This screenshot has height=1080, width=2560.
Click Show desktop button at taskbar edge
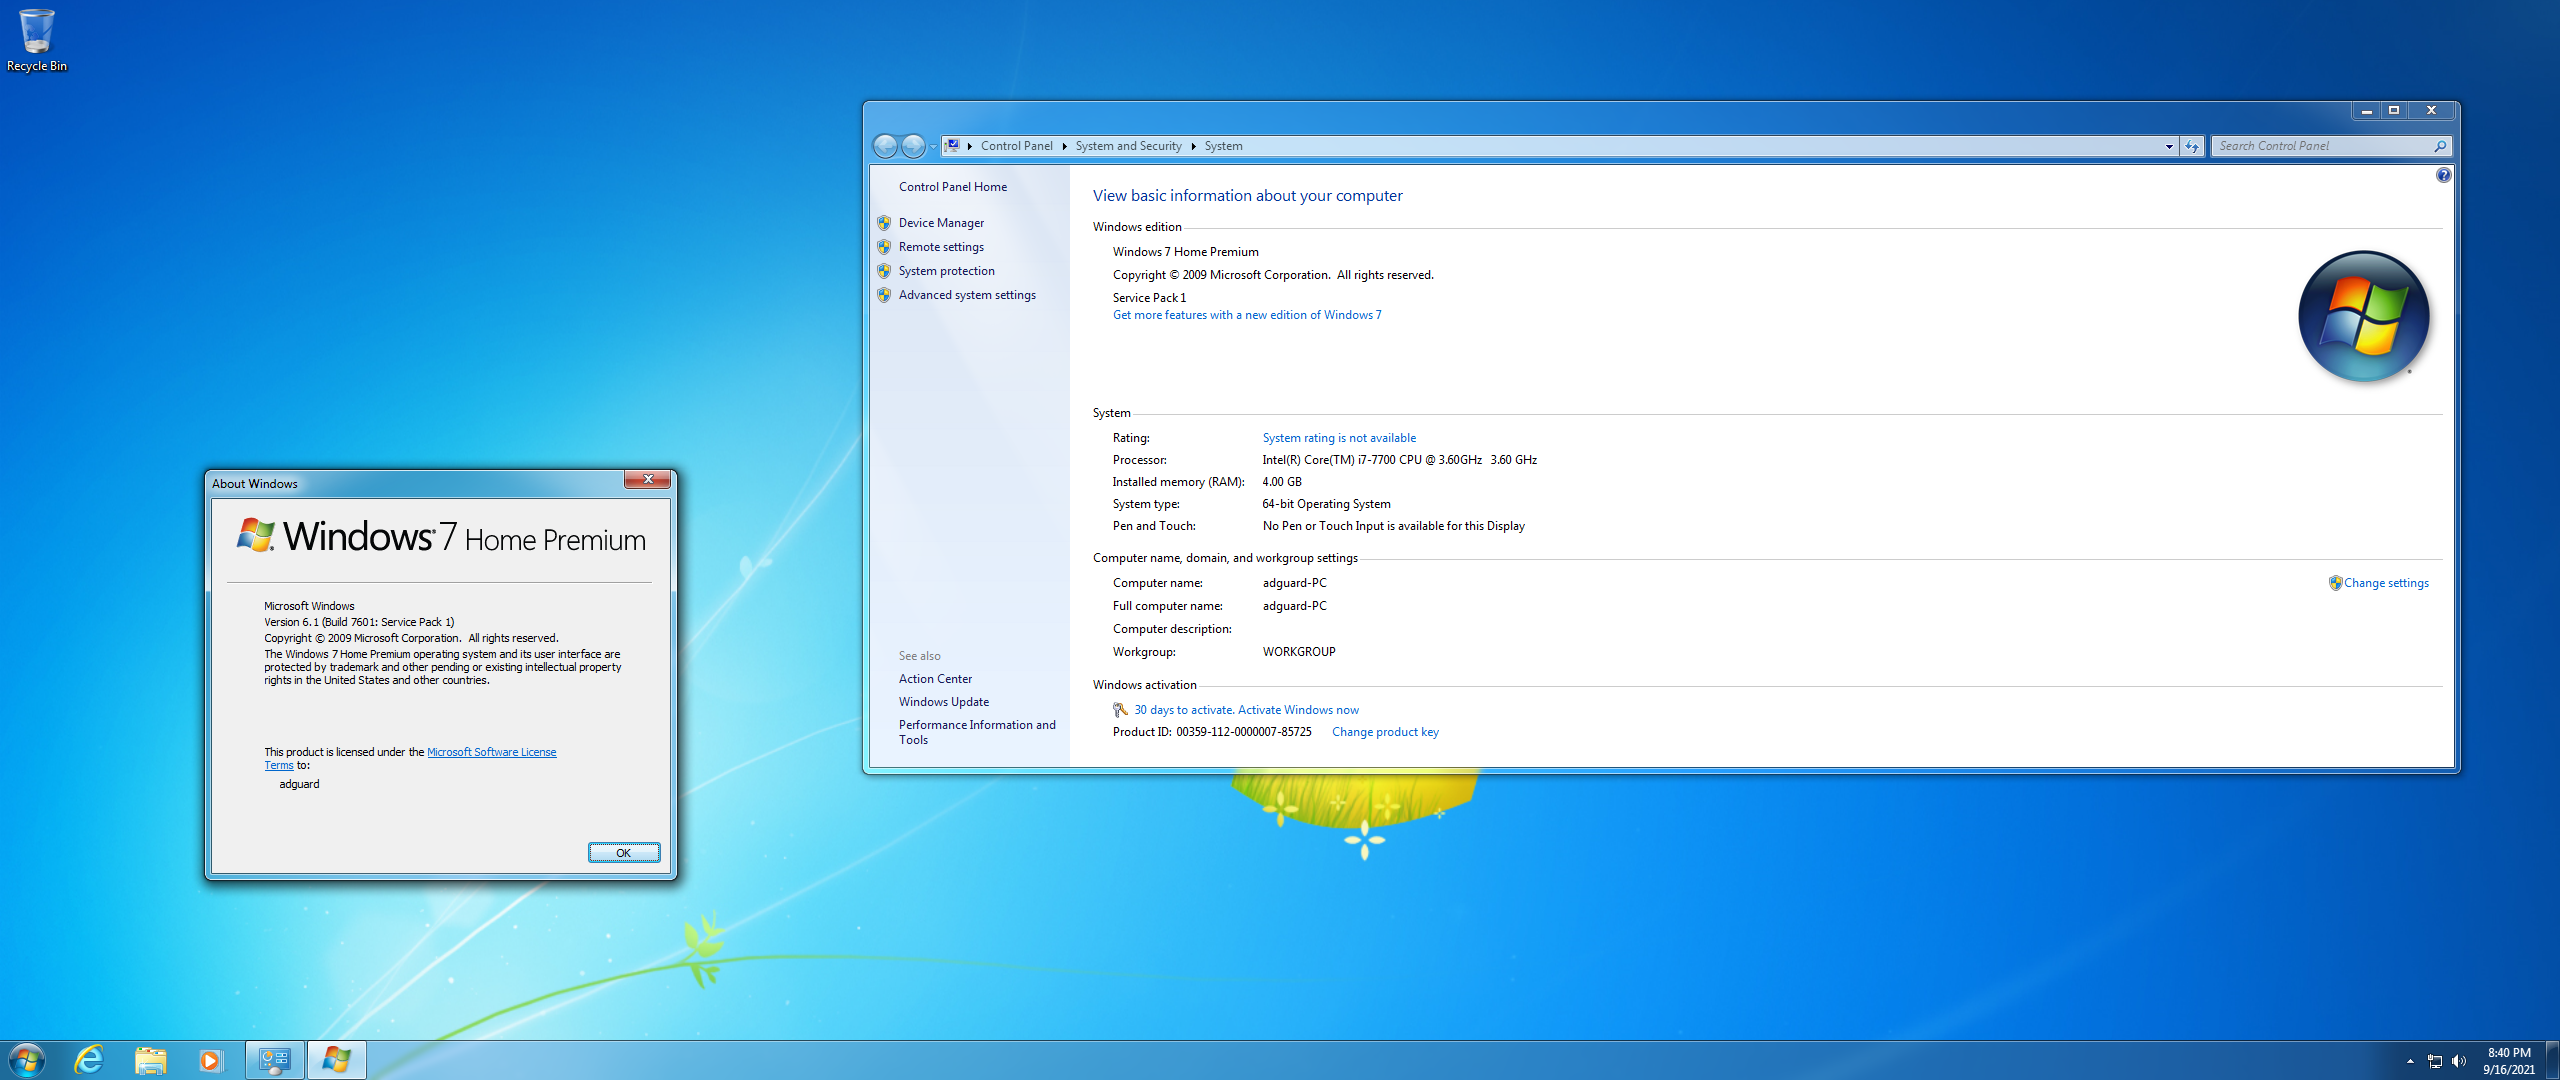[x=2553, y=1060]
